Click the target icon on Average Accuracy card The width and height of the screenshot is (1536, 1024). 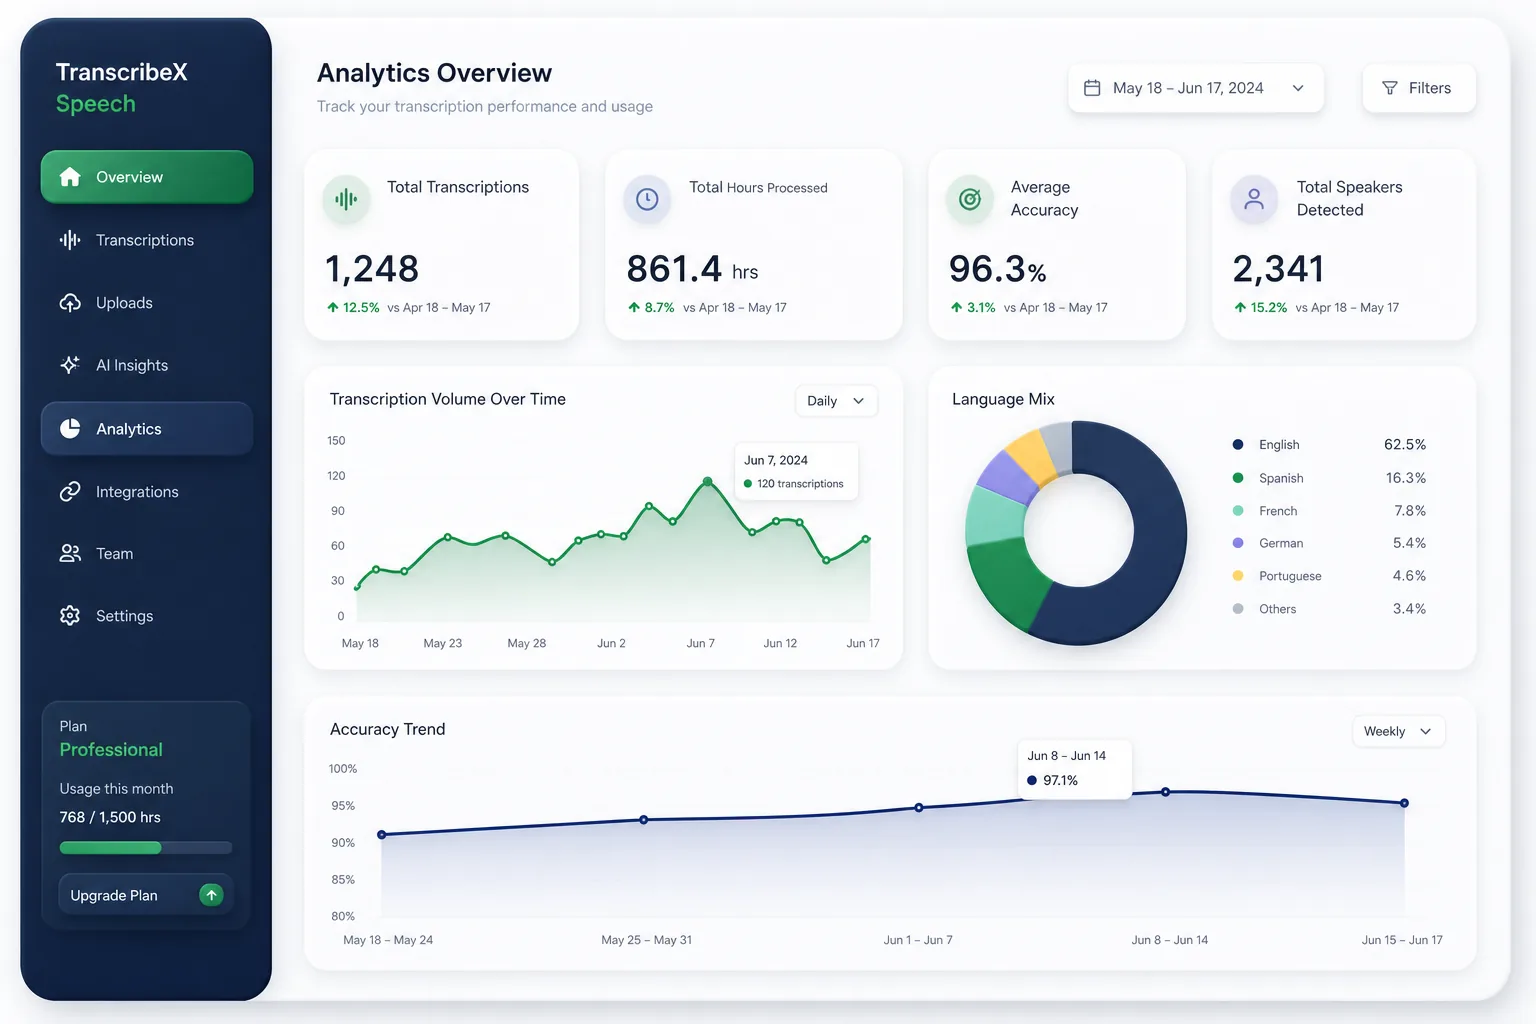(970, 199)
